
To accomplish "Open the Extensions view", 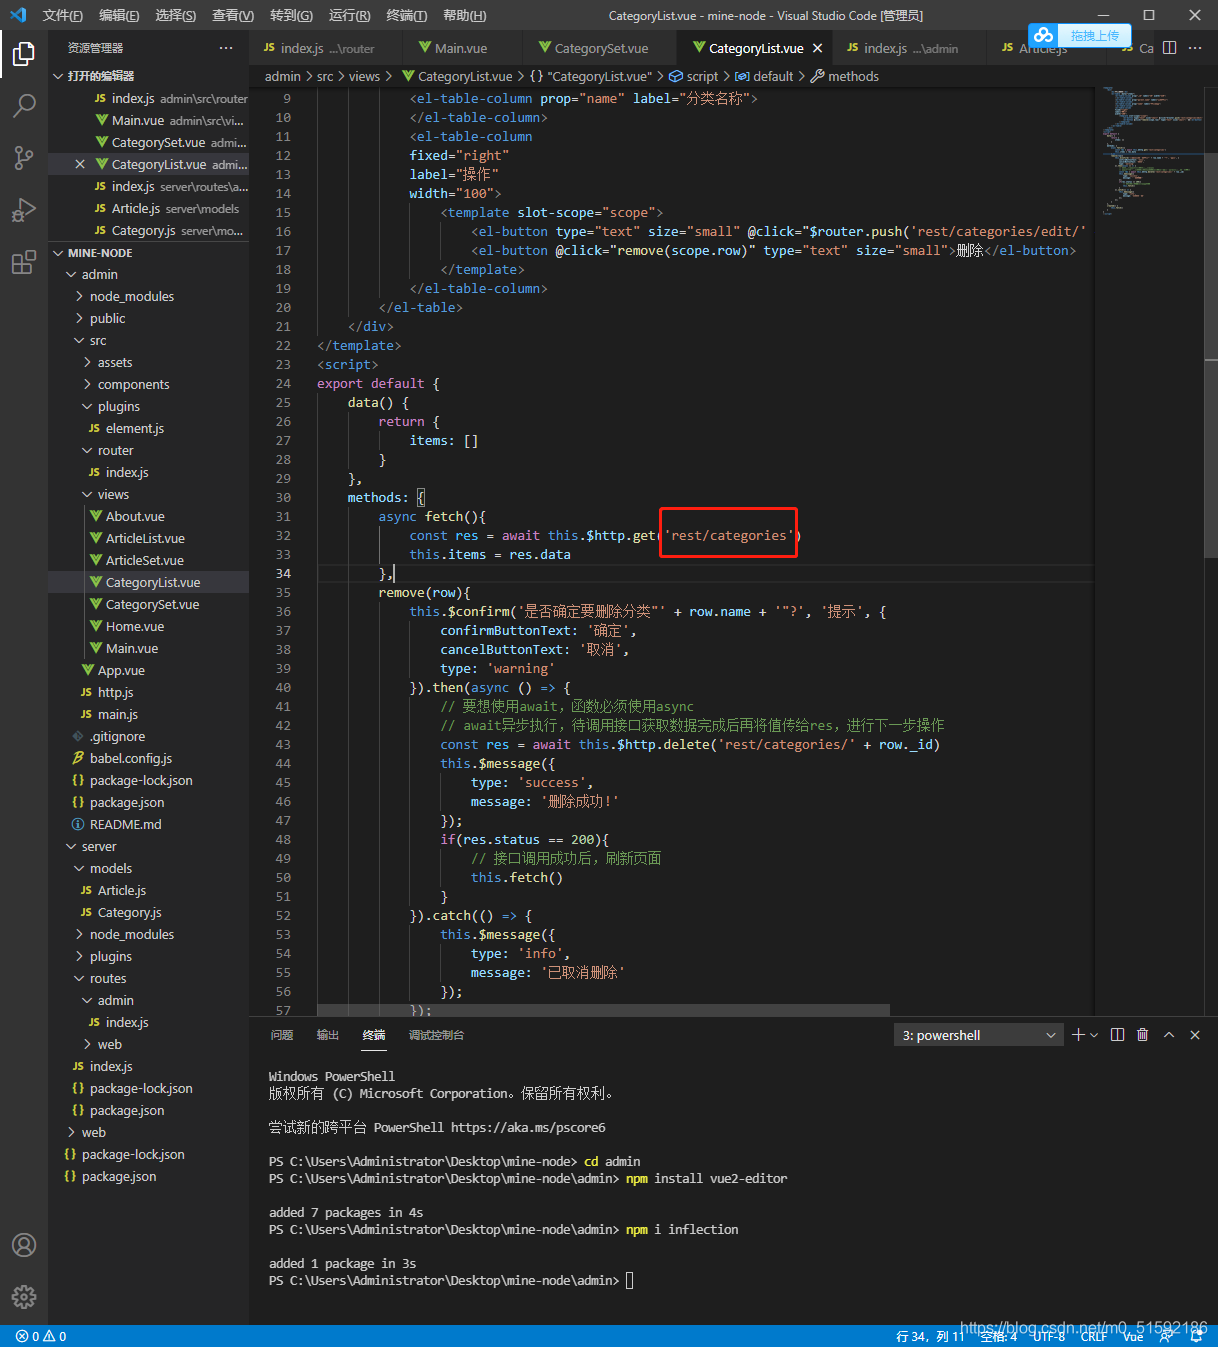I will tap(24, 263).
